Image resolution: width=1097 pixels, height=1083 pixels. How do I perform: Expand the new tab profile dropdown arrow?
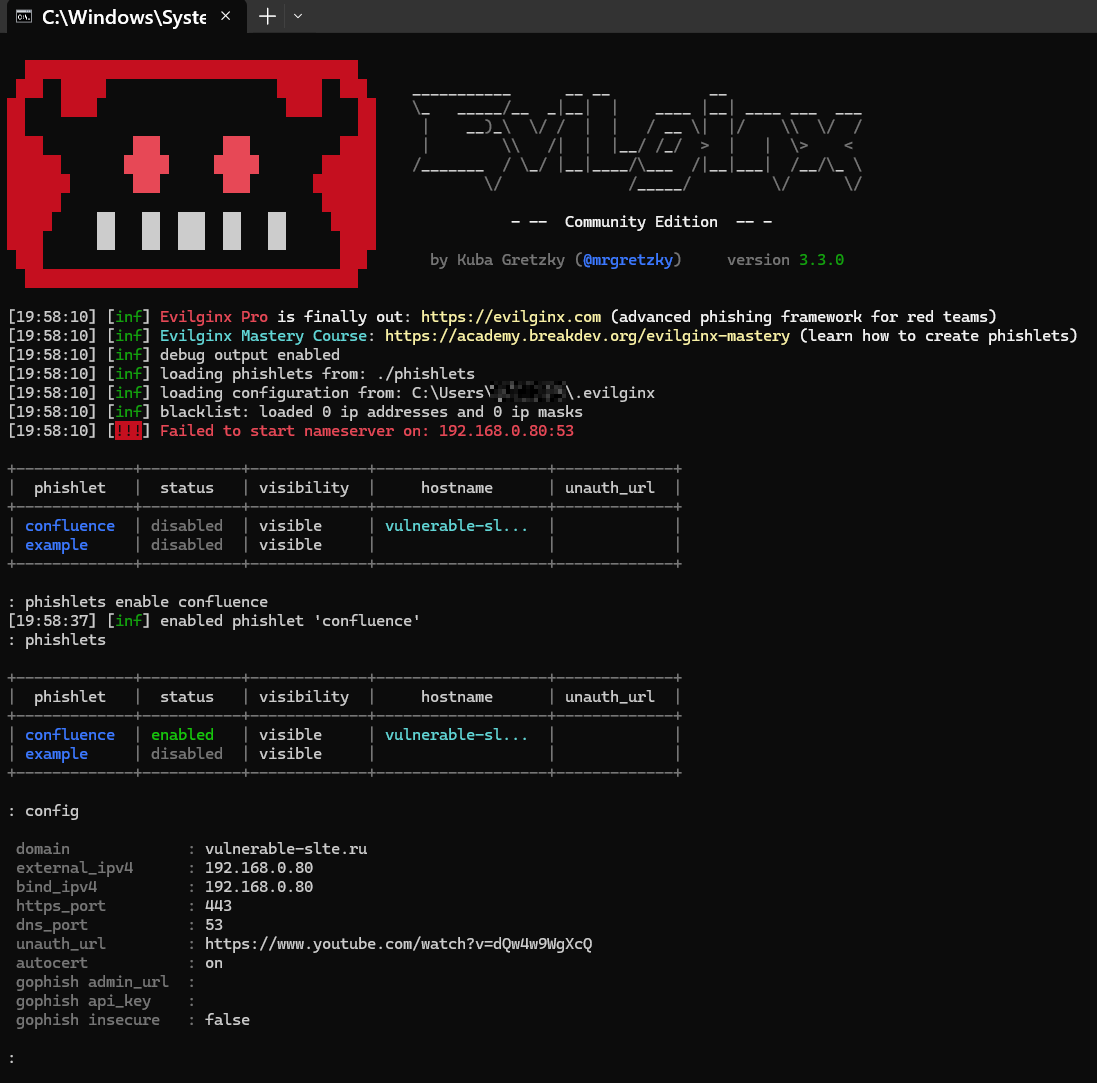(x=298, y=16)
